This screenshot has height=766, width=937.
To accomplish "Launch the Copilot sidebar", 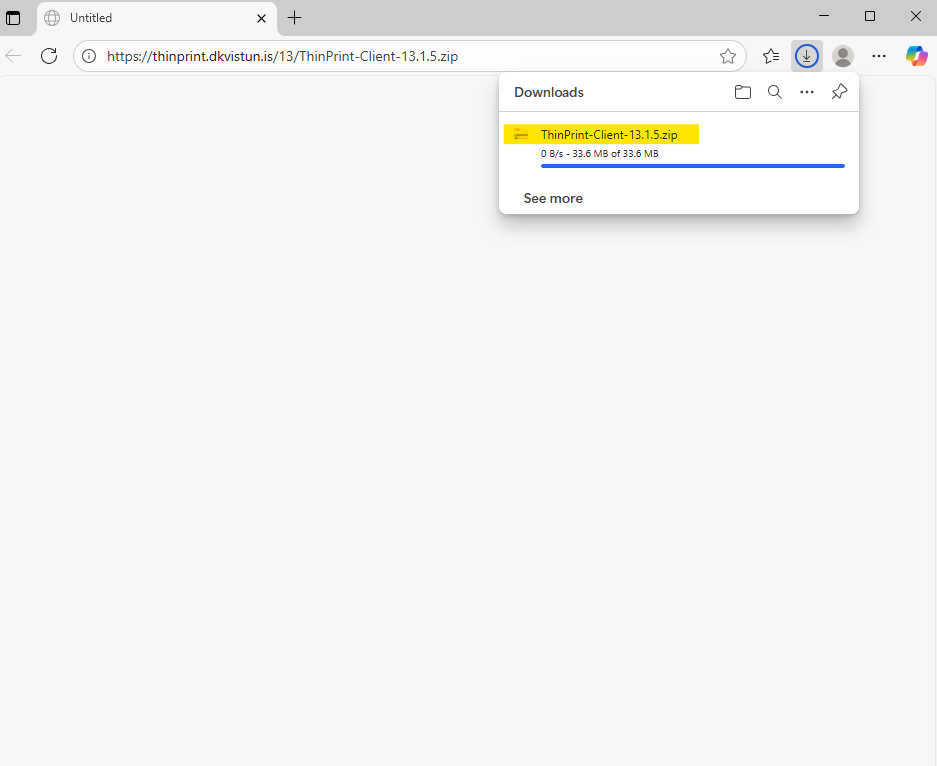I will coord(916,56).
